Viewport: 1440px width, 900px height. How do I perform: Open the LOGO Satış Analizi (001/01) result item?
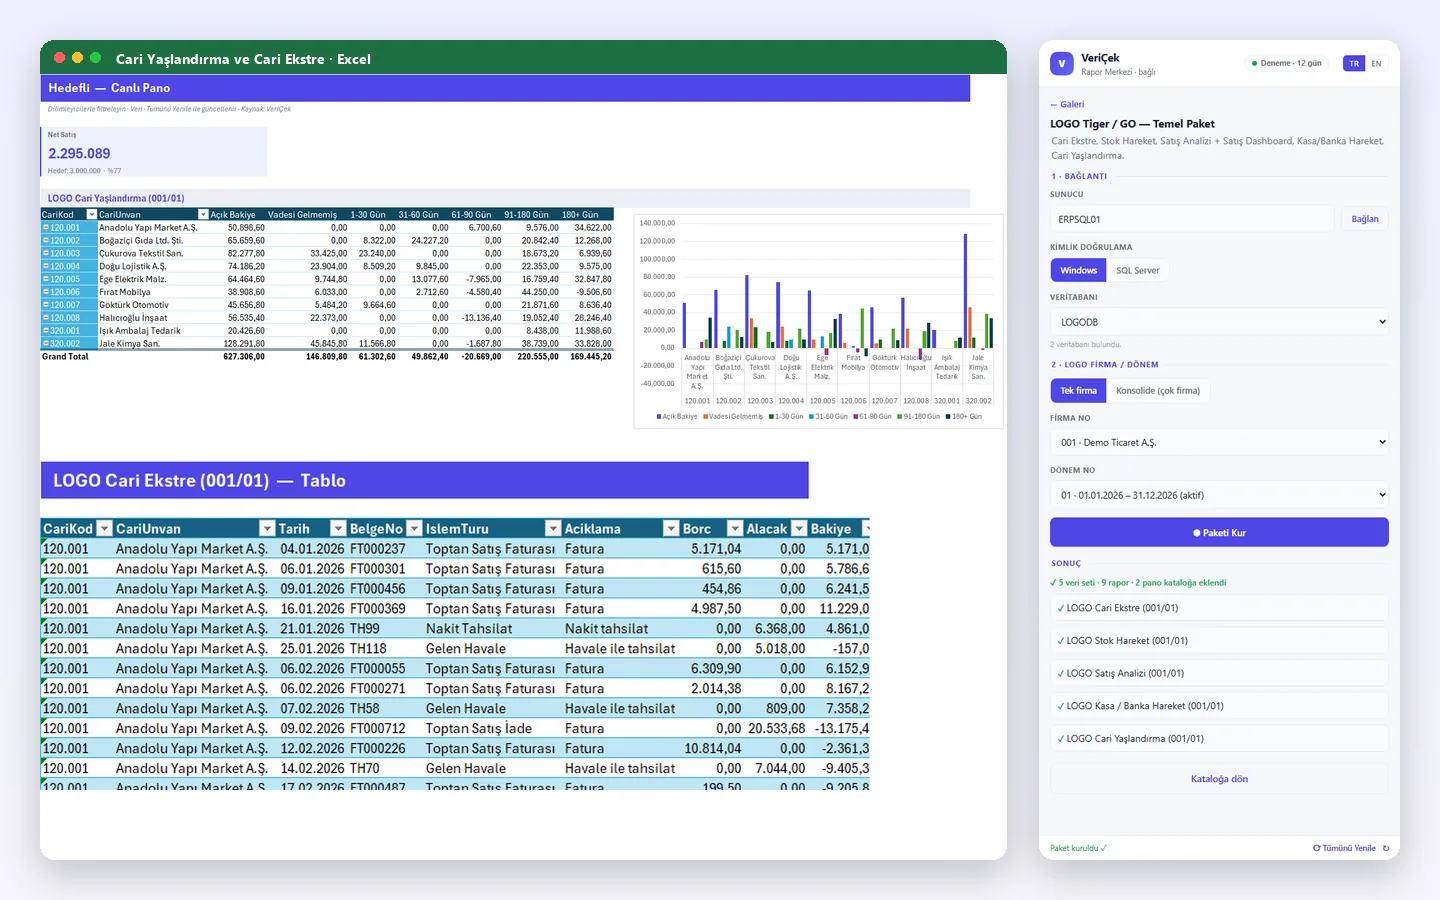click(x=1219, y=673)
